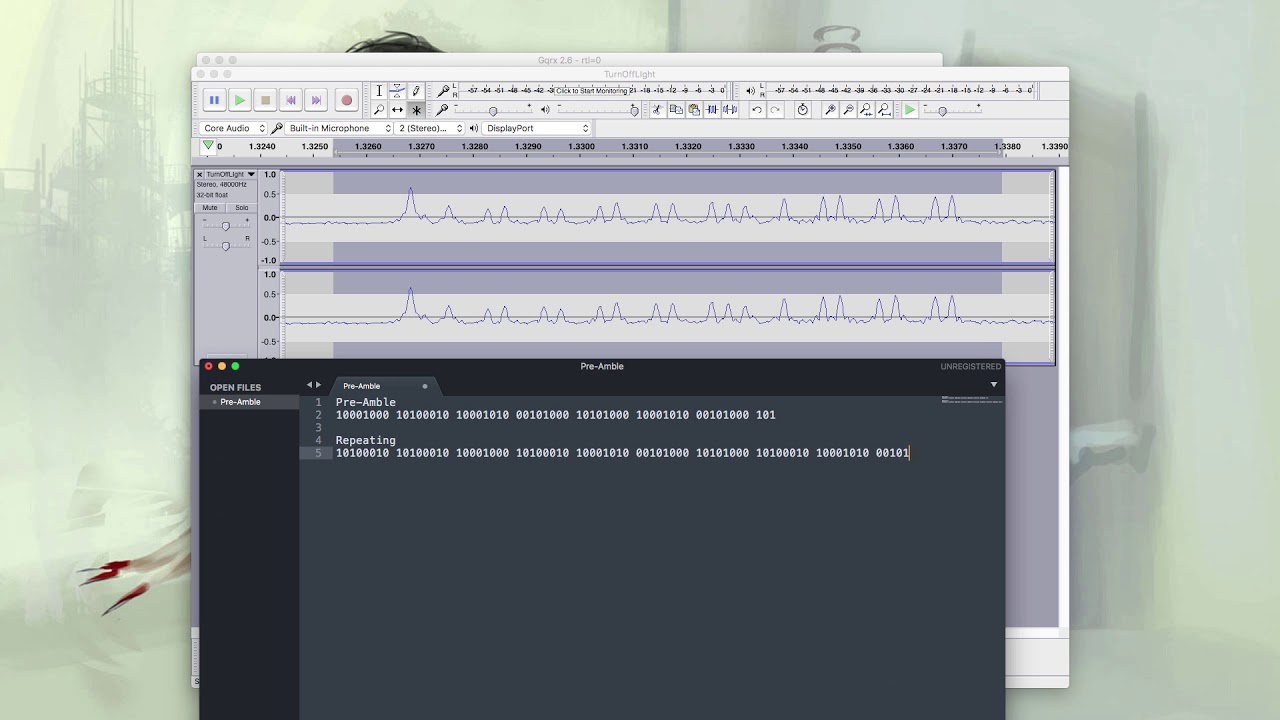
Task: Select the Zoom magnifier tool
Action: [x=379, y=110]
